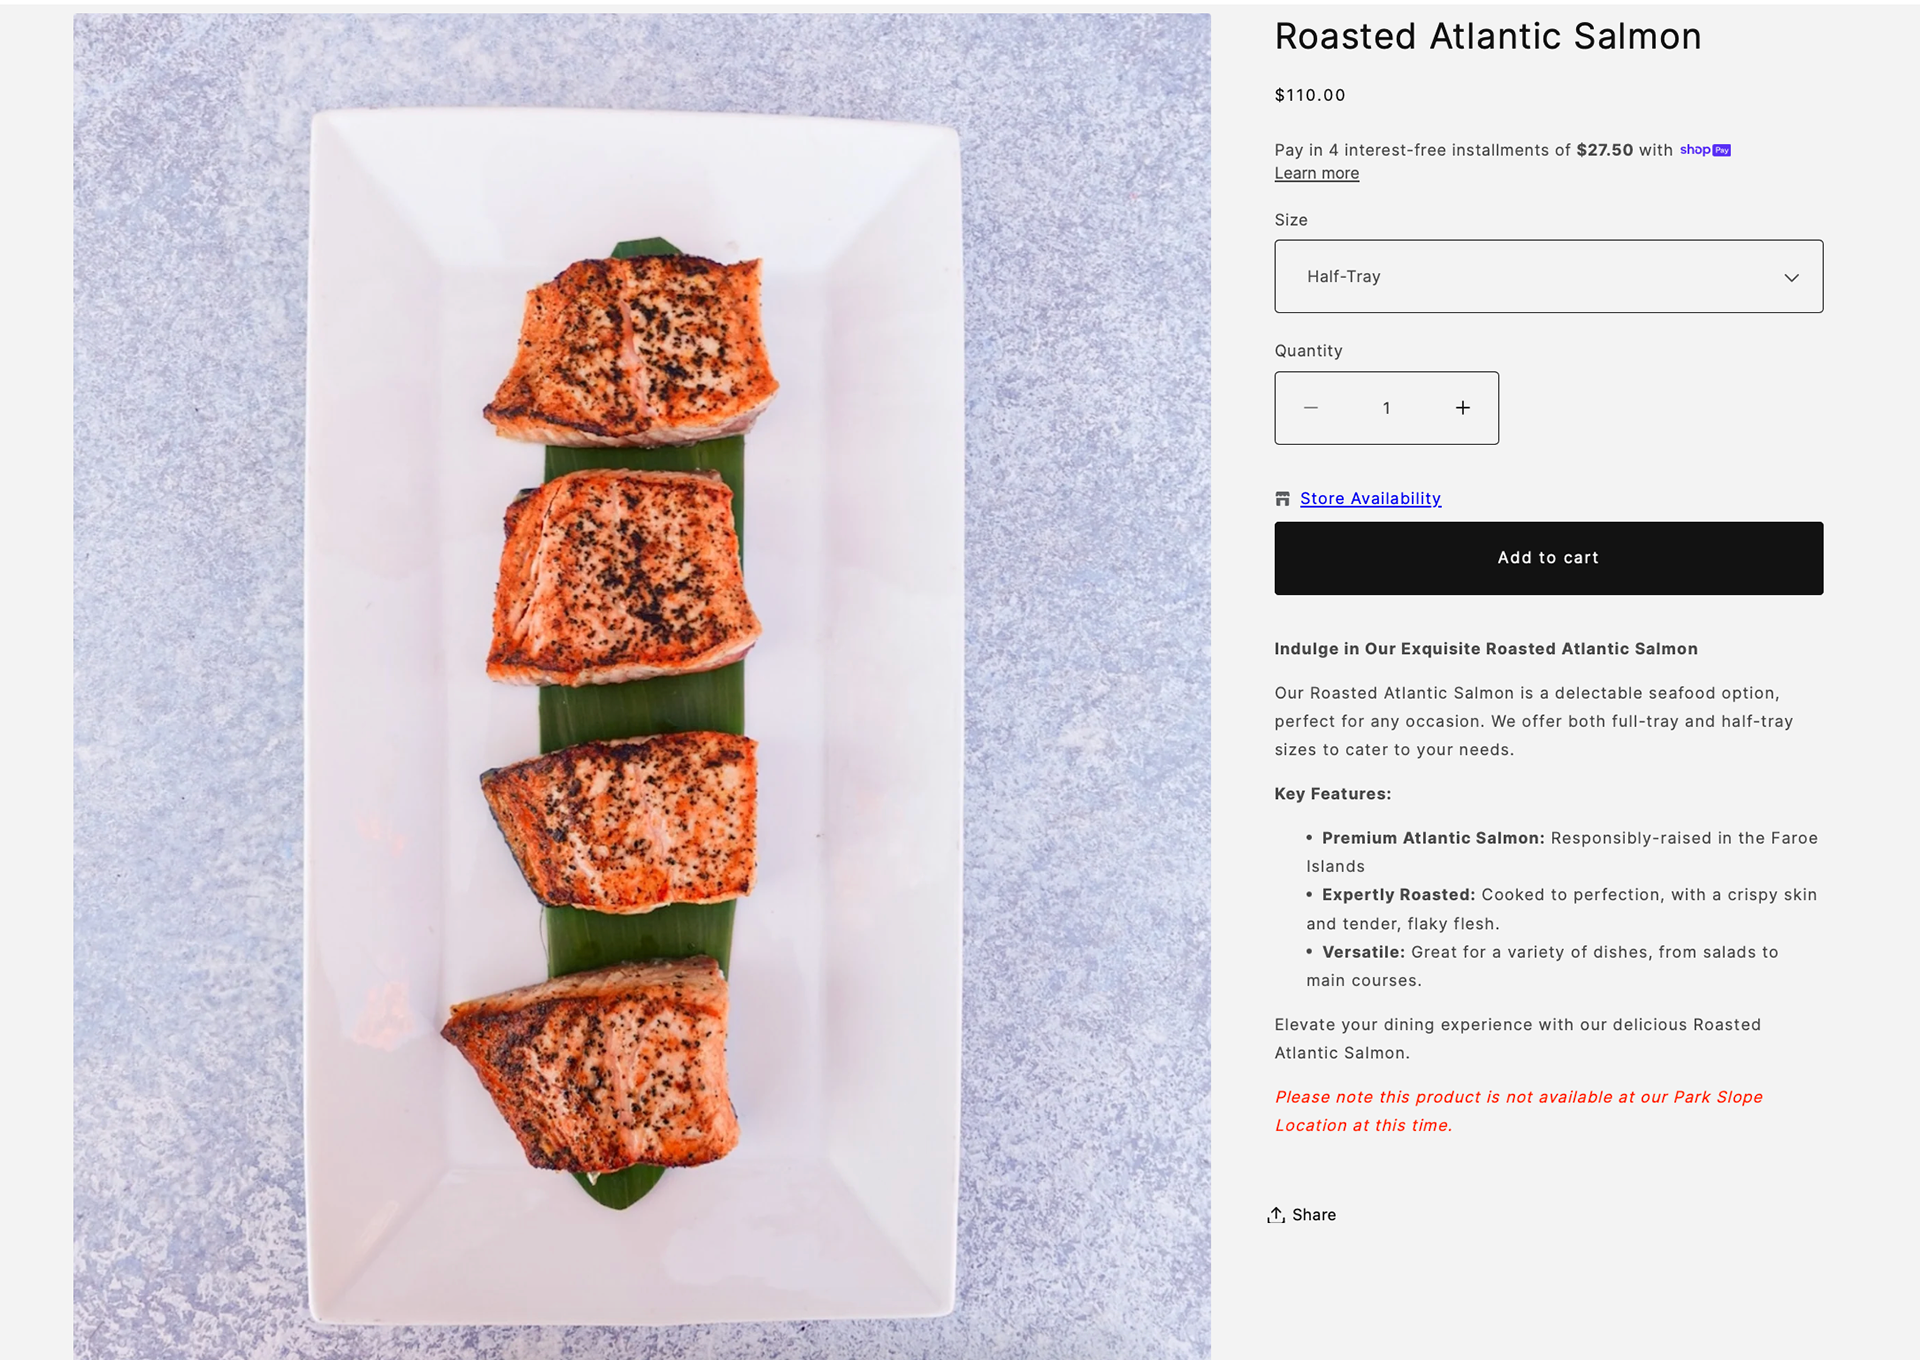
Task: Click the Roasted Atlantic Salmon product title
Action: point(1487,37)
